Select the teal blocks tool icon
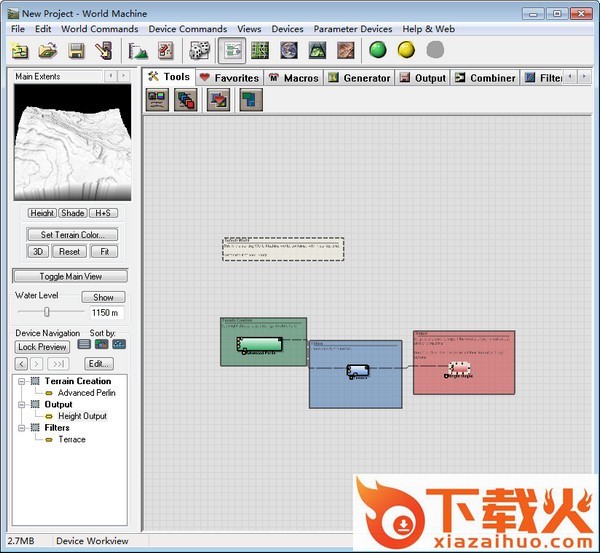600x553 pixels. 251,100
